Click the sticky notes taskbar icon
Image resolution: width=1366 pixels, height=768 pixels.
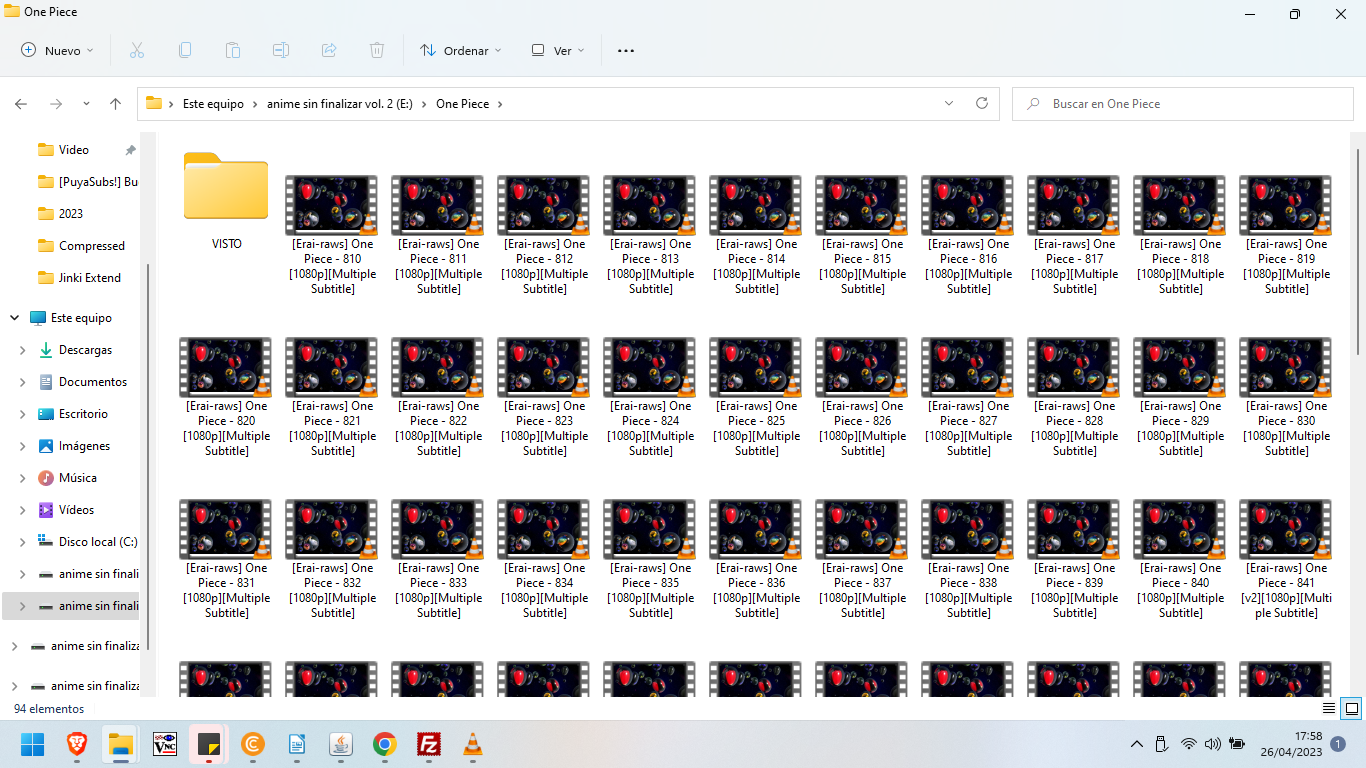(x=209, y=744)
